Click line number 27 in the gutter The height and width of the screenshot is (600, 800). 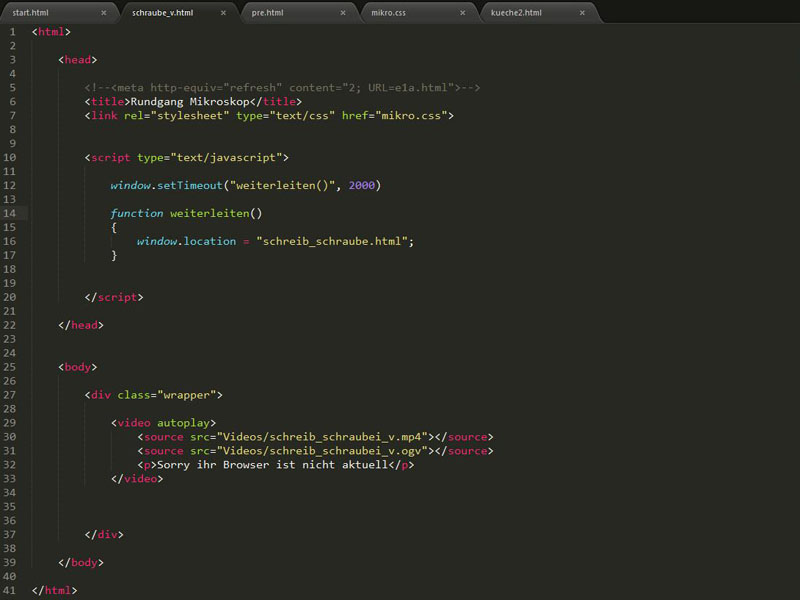(10, 395)
